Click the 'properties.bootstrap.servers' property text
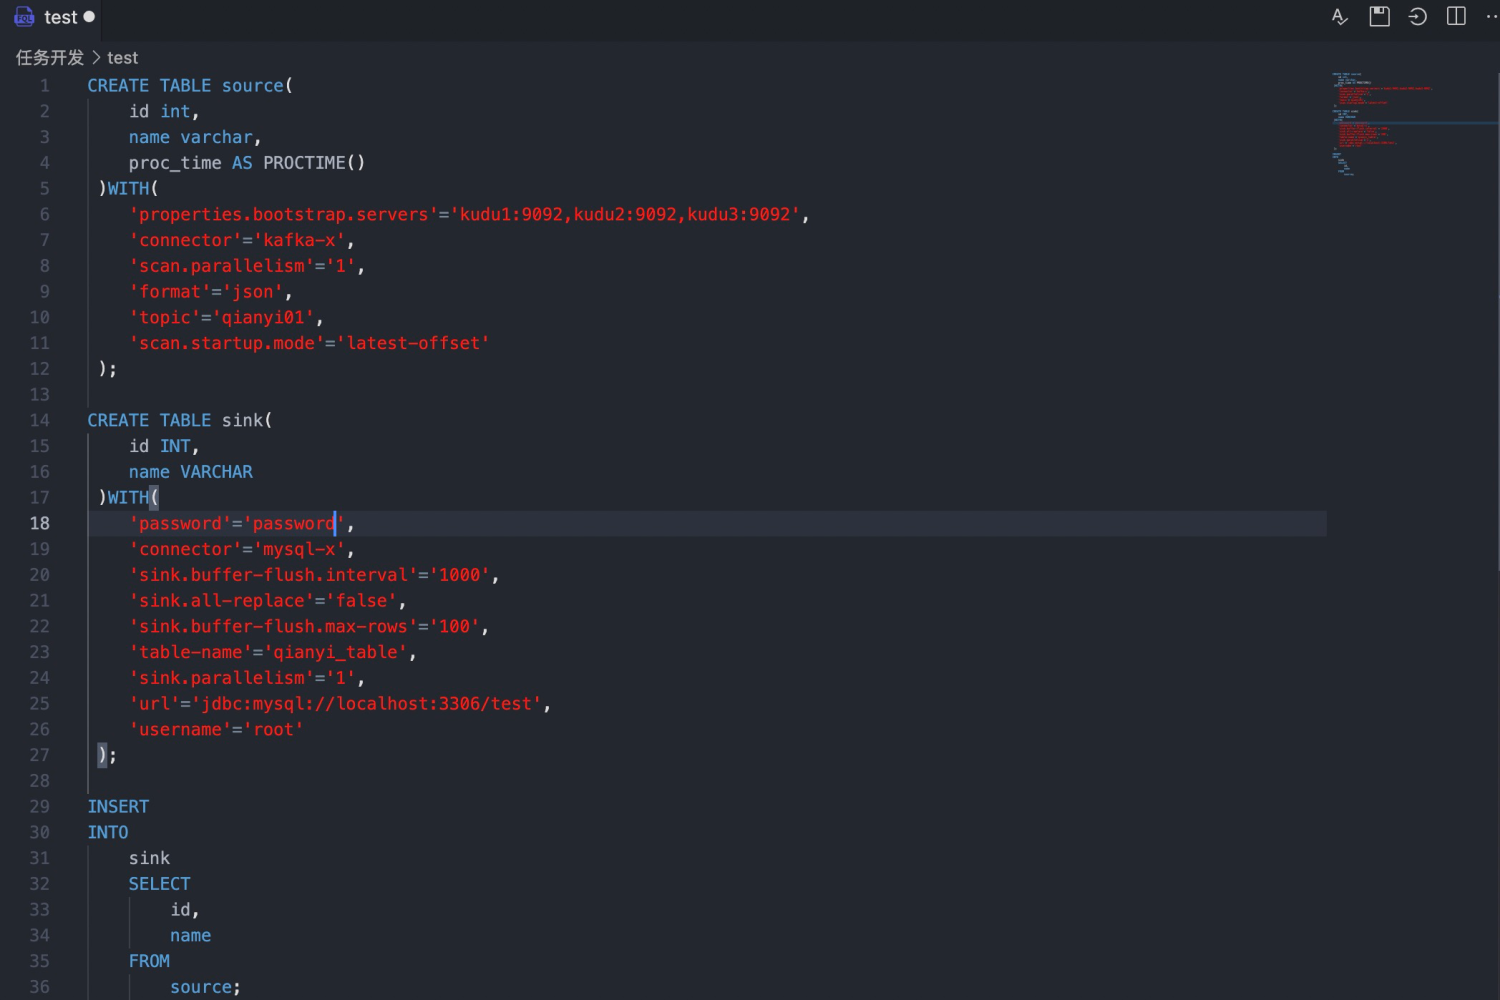The image size is (1500, 1000). (x=284, y=215)
